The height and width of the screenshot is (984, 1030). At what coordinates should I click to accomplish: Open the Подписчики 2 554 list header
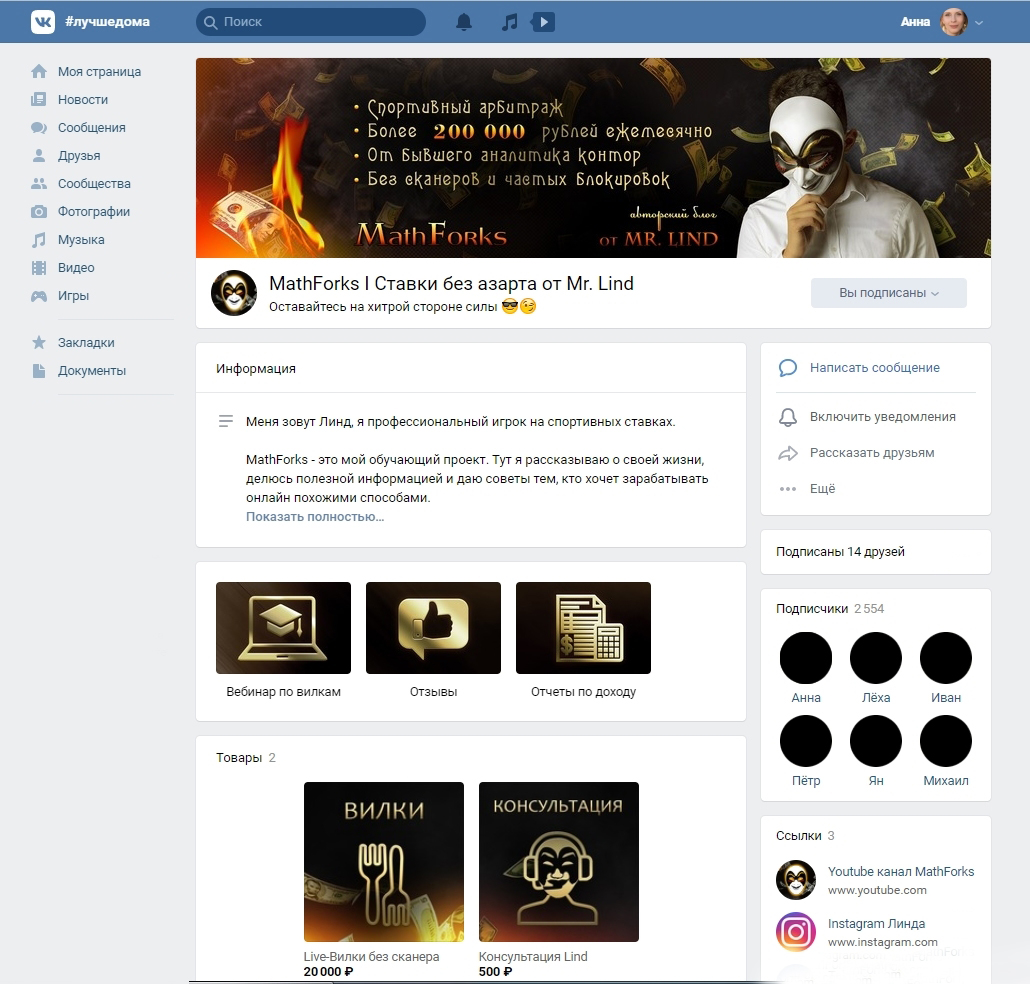(830, 609)
